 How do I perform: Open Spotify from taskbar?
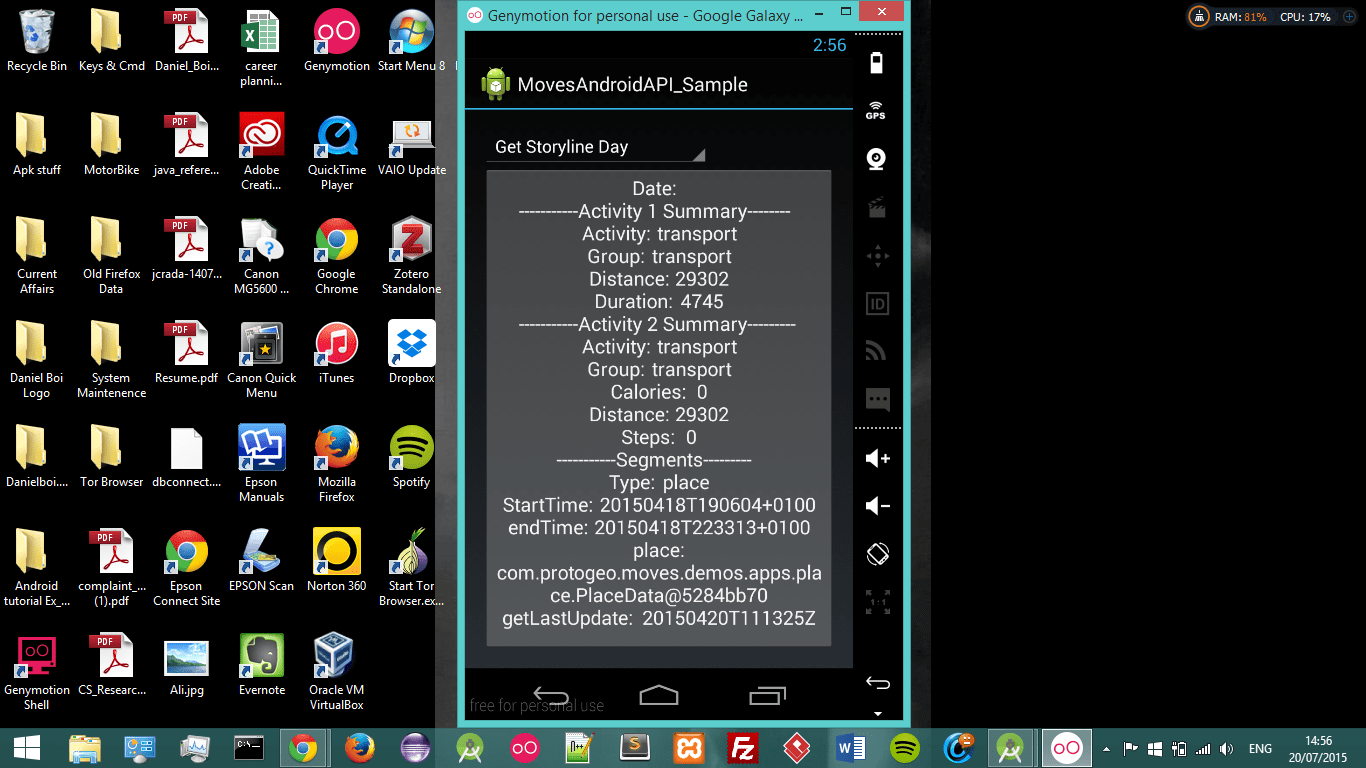click(906, 748)
